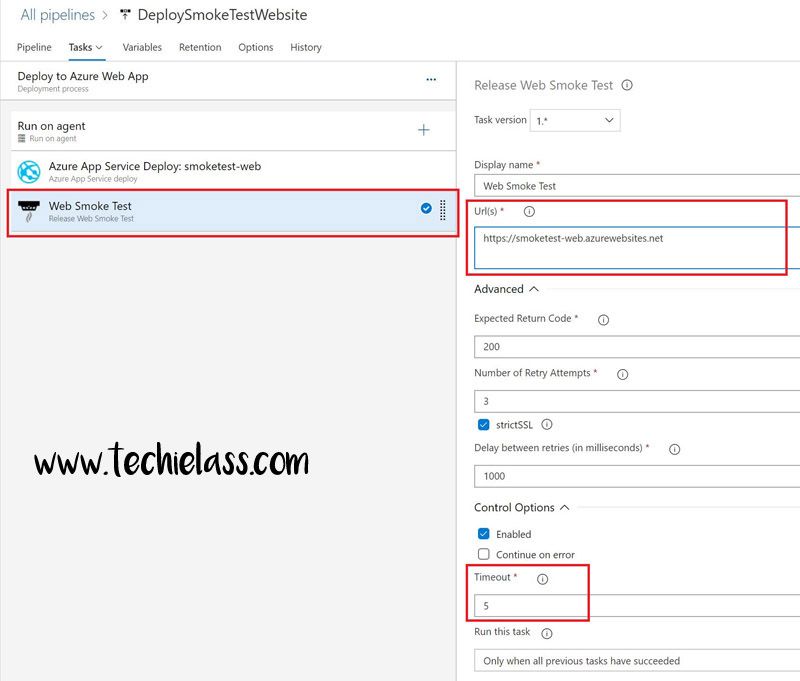The width and height of the screenshot is (800, 681).
Task: Add a task to Run on agent
Action: [423, 130]
